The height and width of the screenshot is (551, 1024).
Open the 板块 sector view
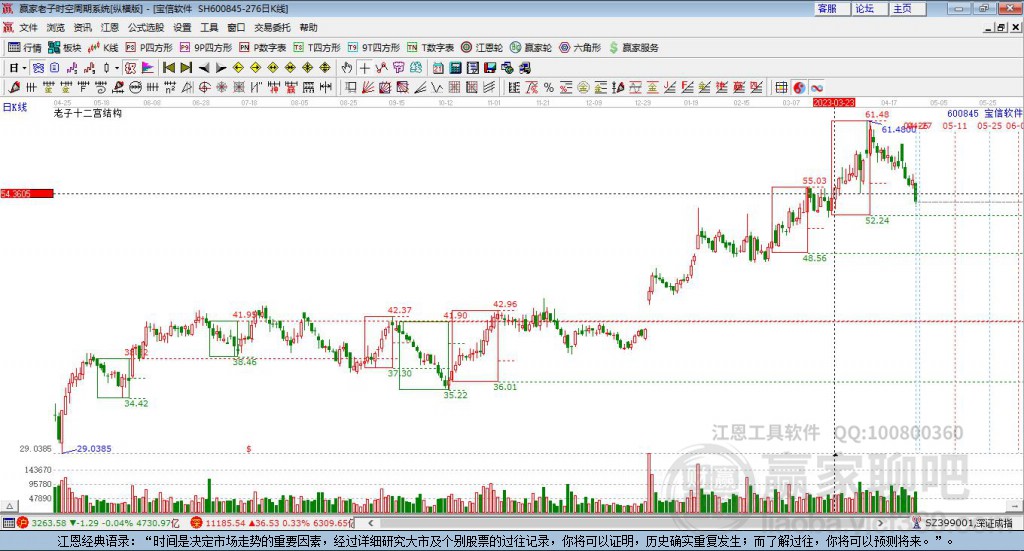(x=64, y=48)
